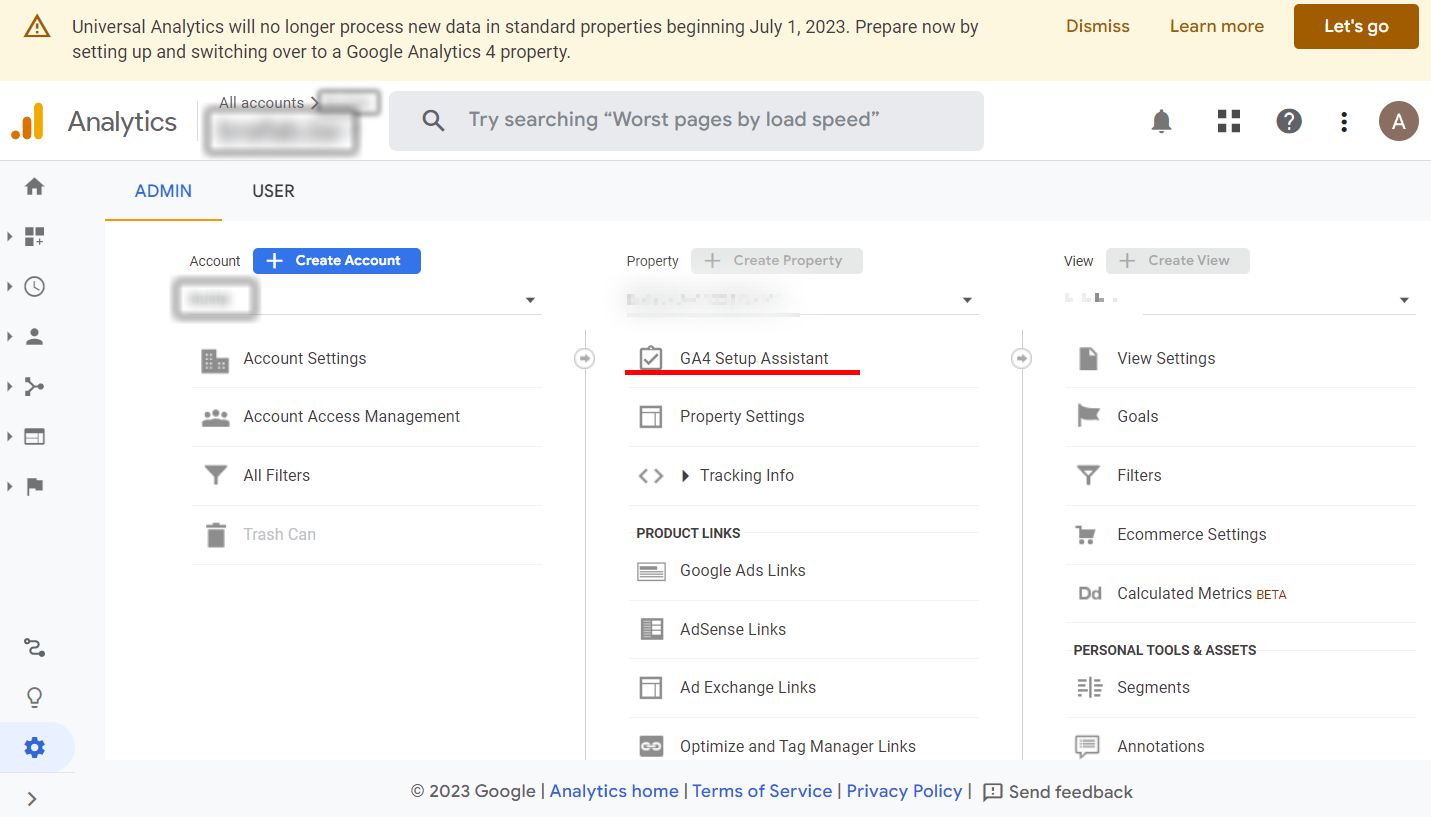This screenshot has height=817, width=1431.
Task: Open the Account selector dropdown
Action: coord(530,300)
